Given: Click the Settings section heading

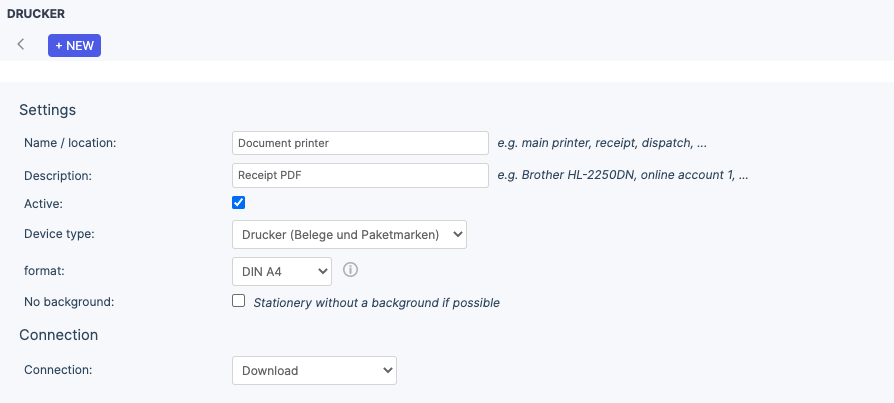Looking at the screenshot, I should pos(48,110).
